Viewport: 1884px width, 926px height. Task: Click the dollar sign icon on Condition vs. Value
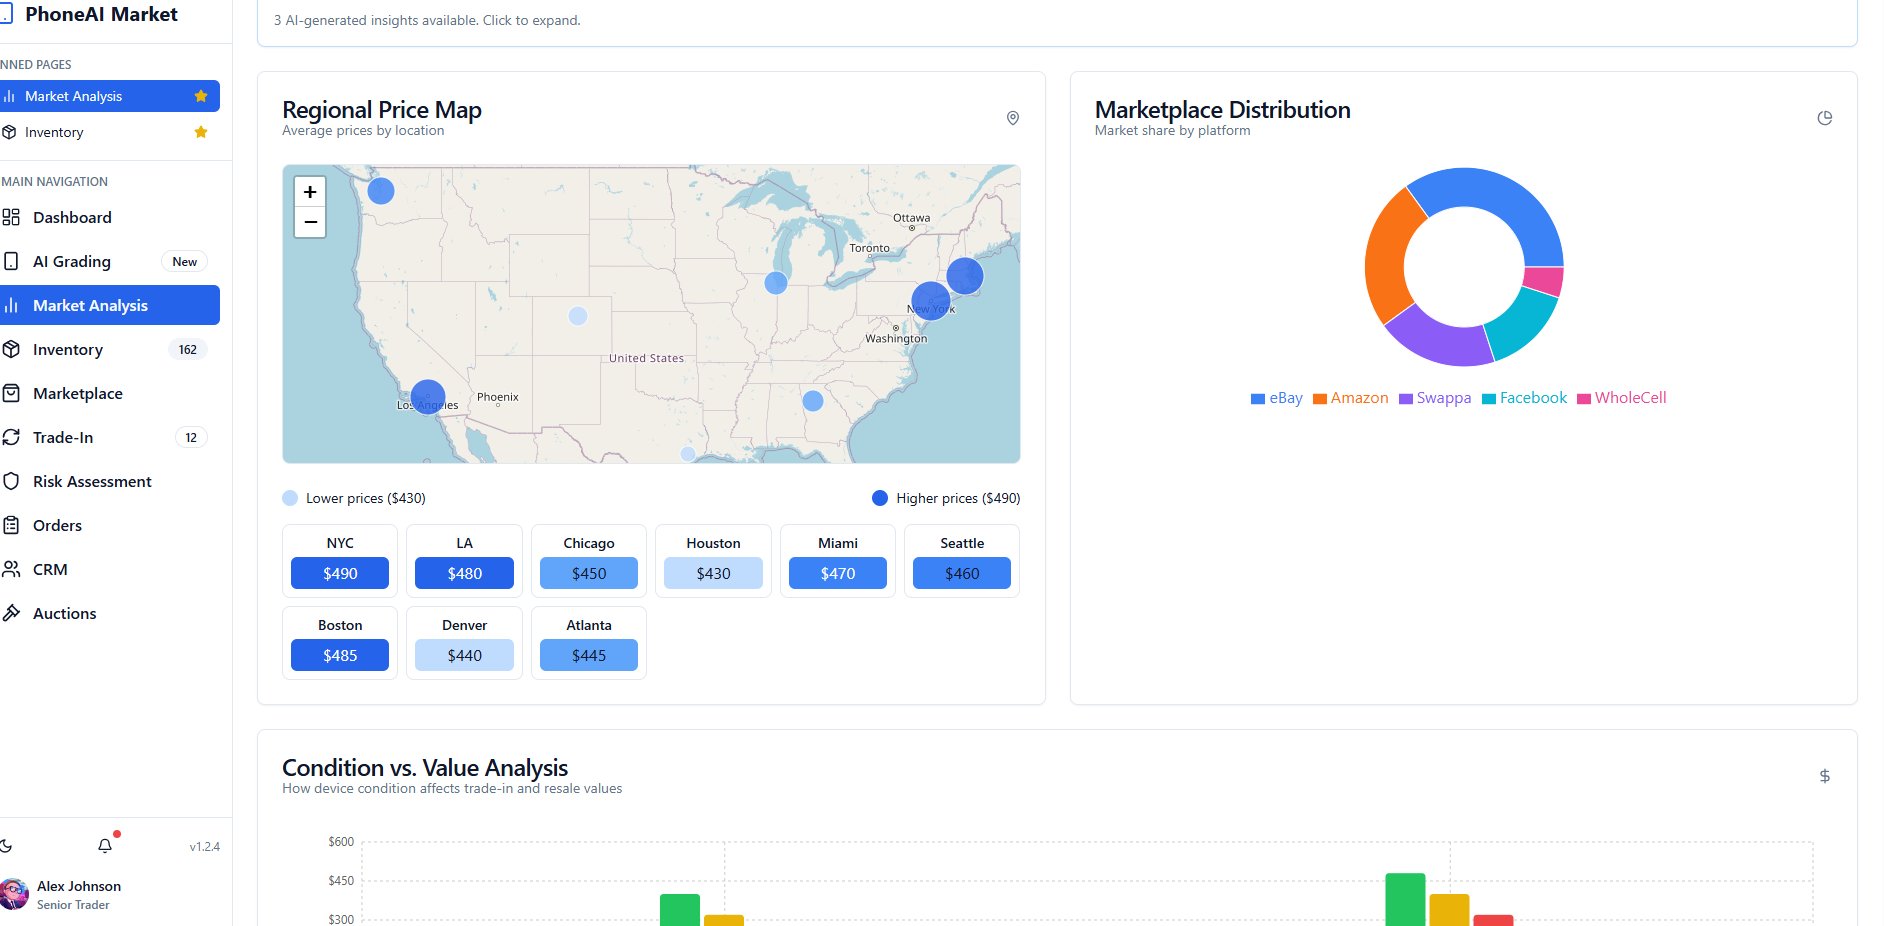coord(1825,776)
